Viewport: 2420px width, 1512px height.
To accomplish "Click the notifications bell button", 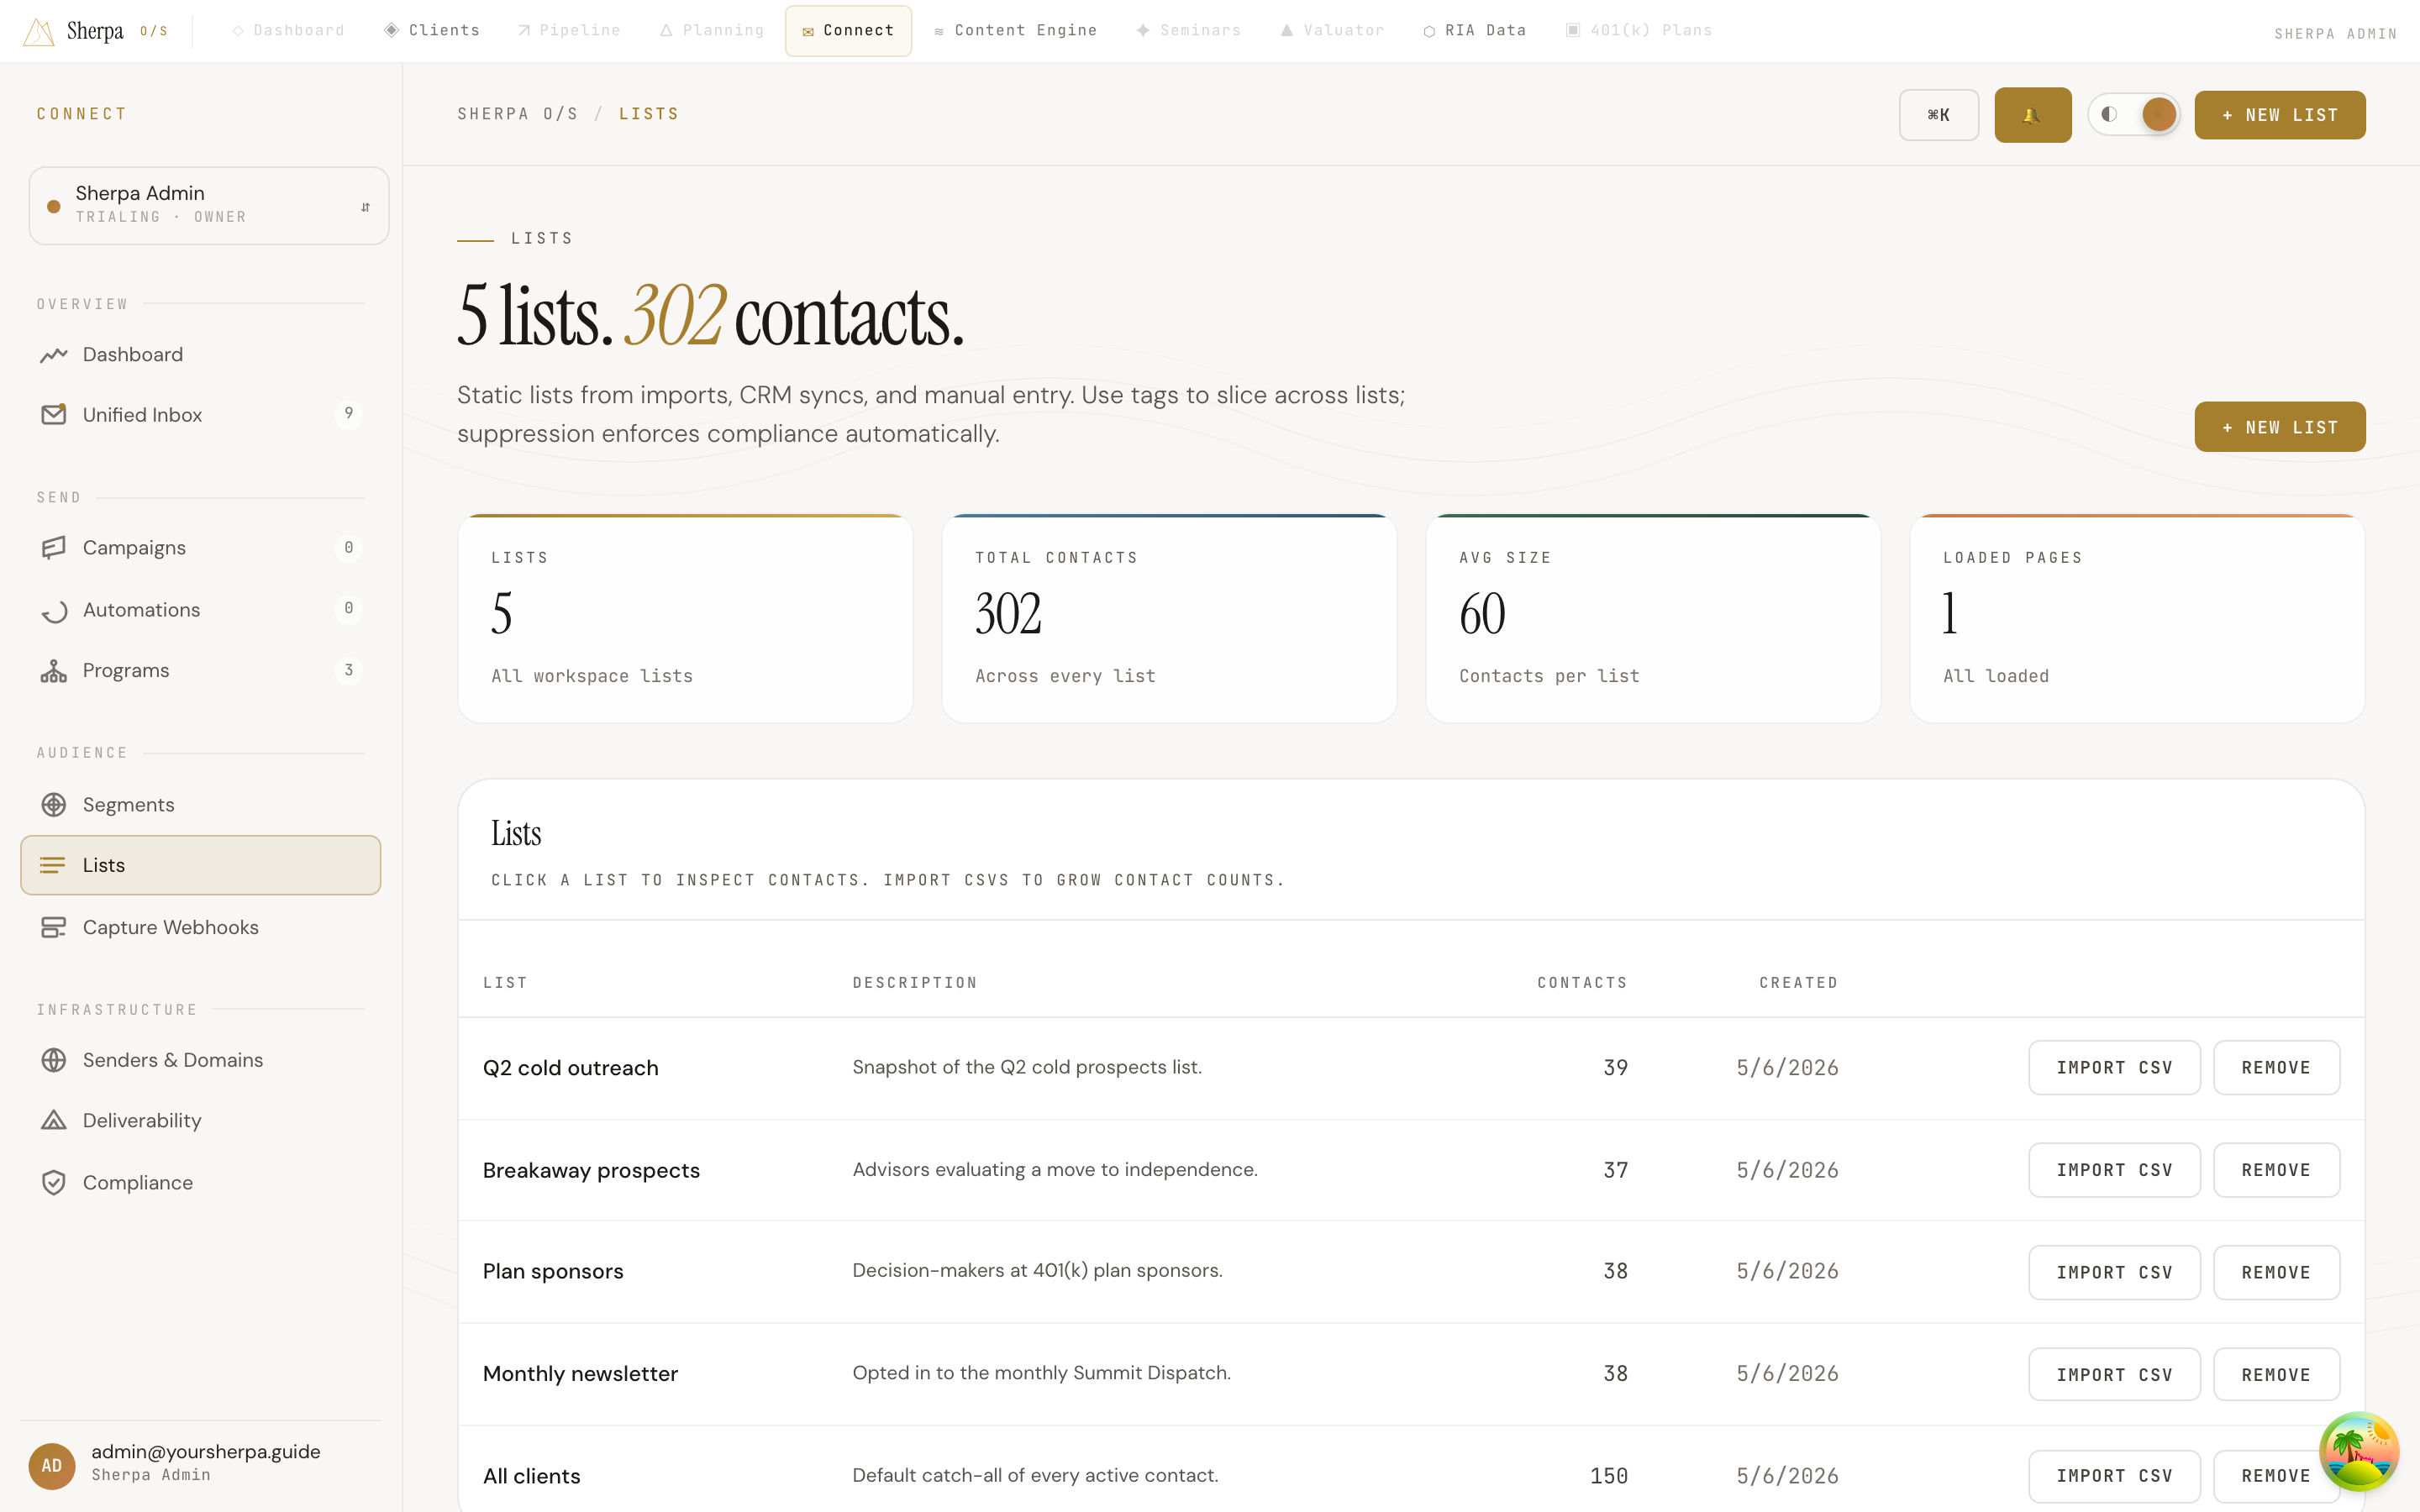I will 2032,115.
